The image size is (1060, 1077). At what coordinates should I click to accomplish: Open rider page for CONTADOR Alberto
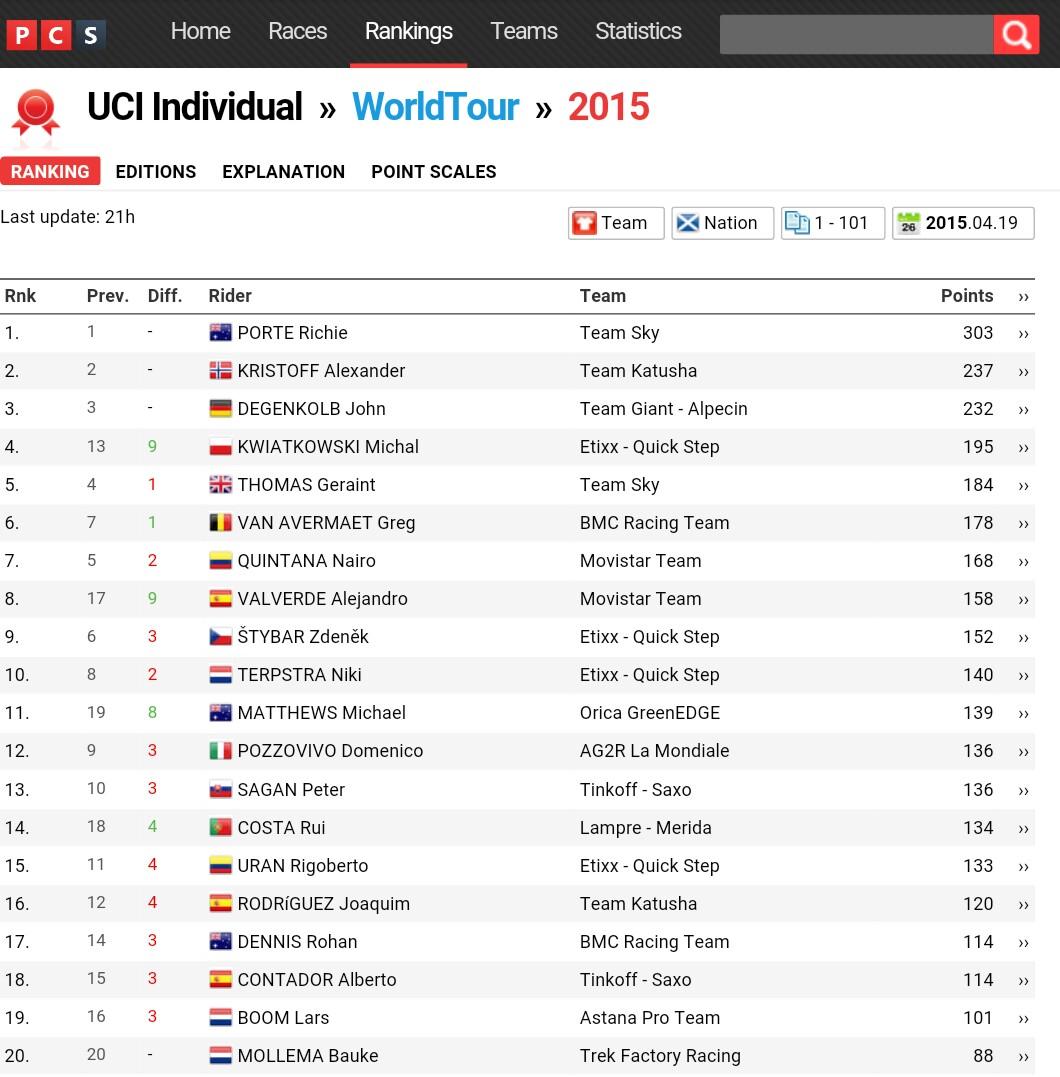pos(317,979)
